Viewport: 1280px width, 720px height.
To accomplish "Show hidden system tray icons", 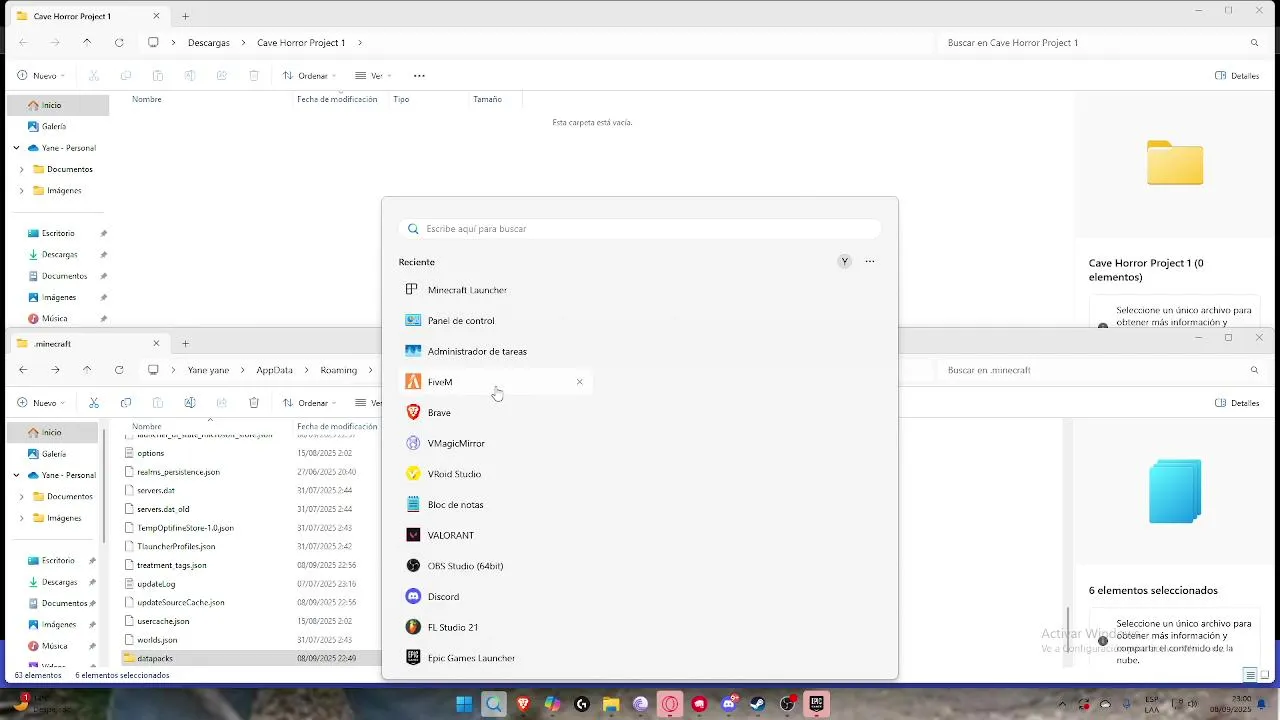I will tap(1062, 704).
